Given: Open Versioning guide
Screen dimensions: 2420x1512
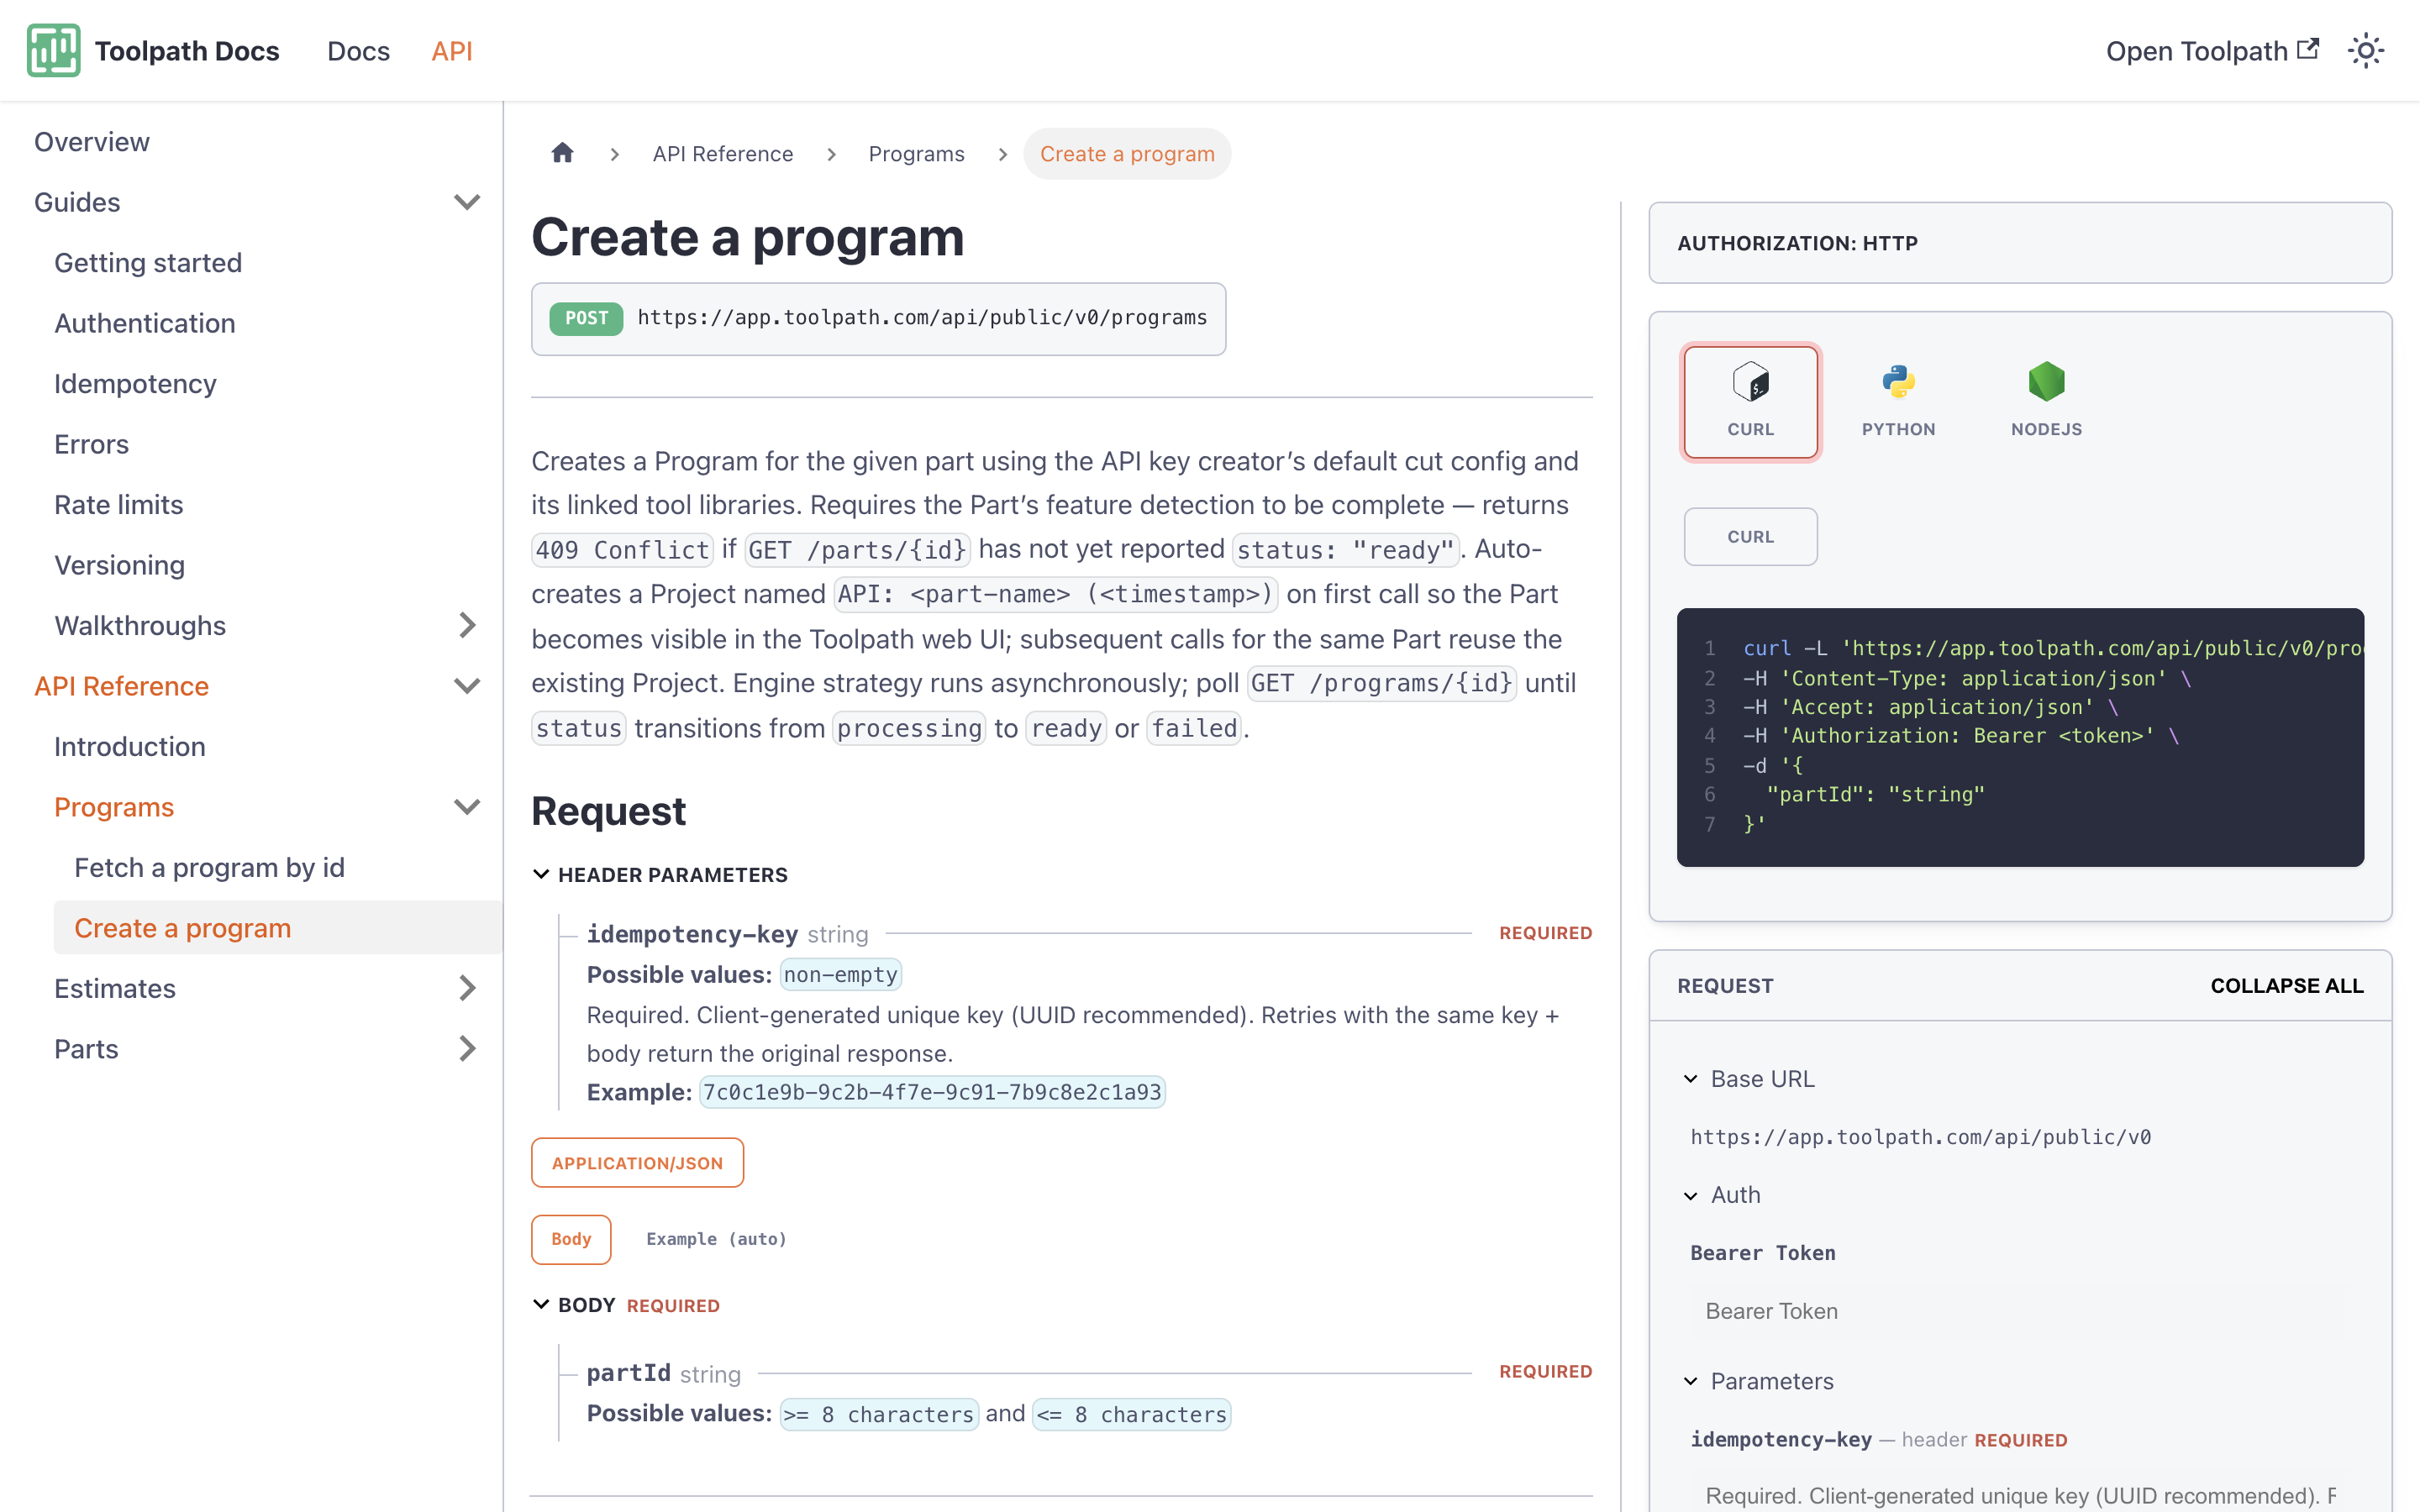Looking at the screenshot, I should pos(119,565).
